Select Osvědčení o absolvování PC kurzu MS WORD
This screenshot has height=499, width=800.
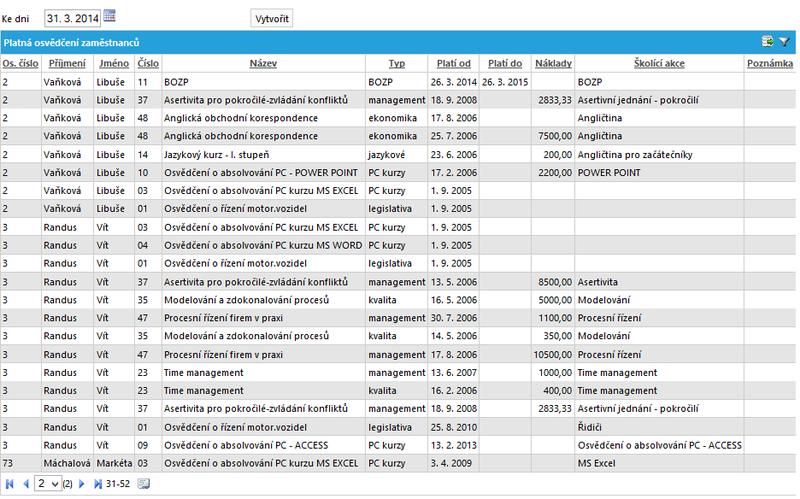263,245
